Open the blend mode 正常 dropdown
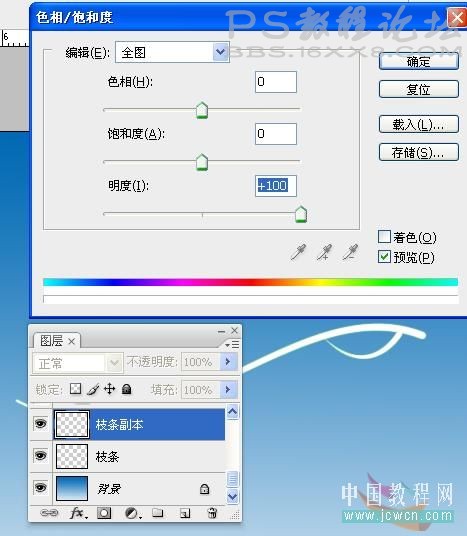The height and width of the screenshot is (536, 467). (x=78, y=363)
